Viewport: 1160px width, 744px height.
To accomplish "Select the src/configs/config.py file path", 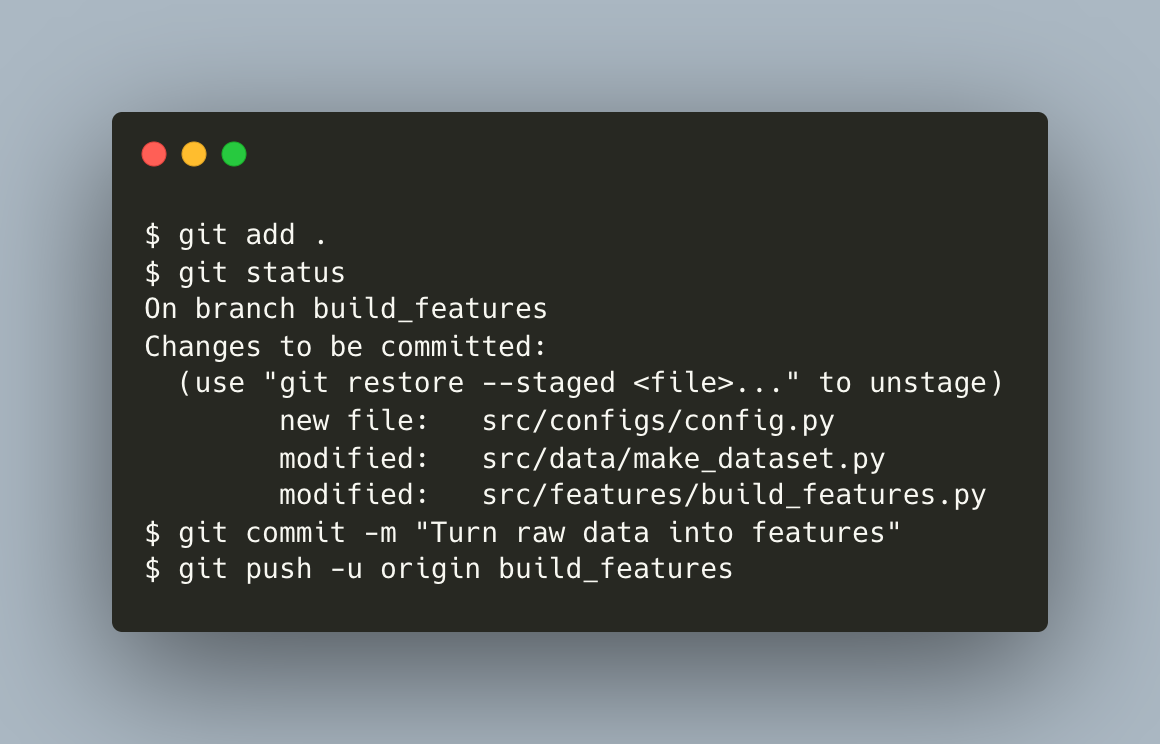I will coord(658,421).
